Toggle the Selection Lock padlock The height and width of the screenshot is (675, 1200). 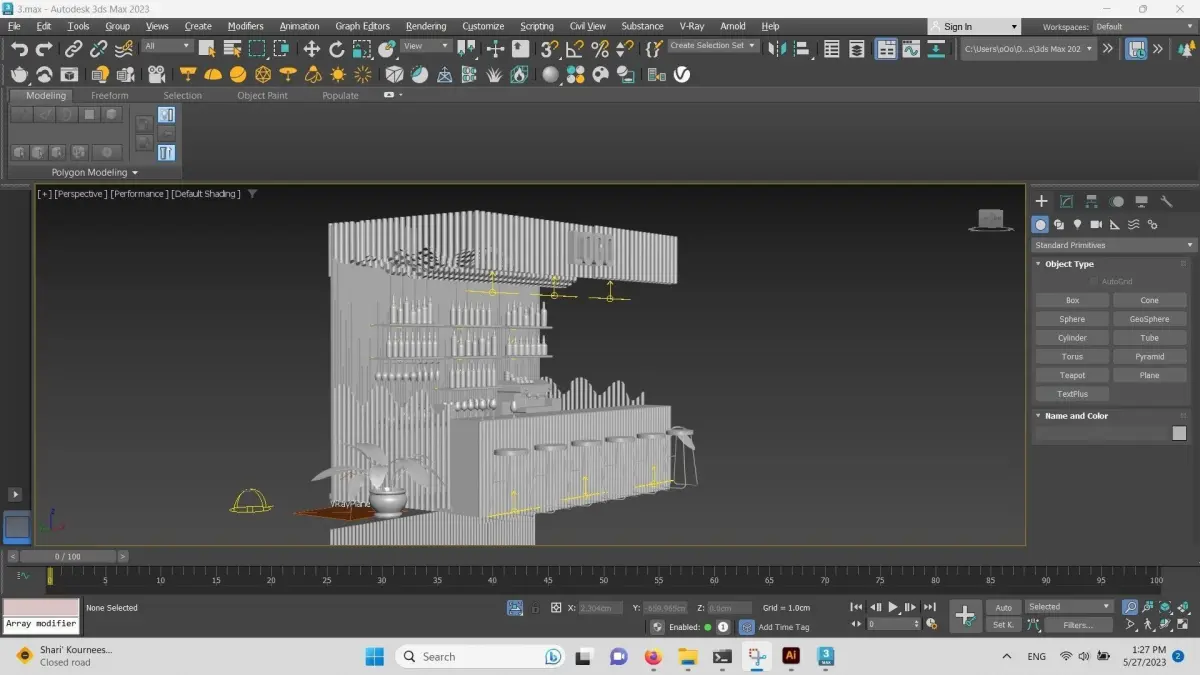pos(535,608)
